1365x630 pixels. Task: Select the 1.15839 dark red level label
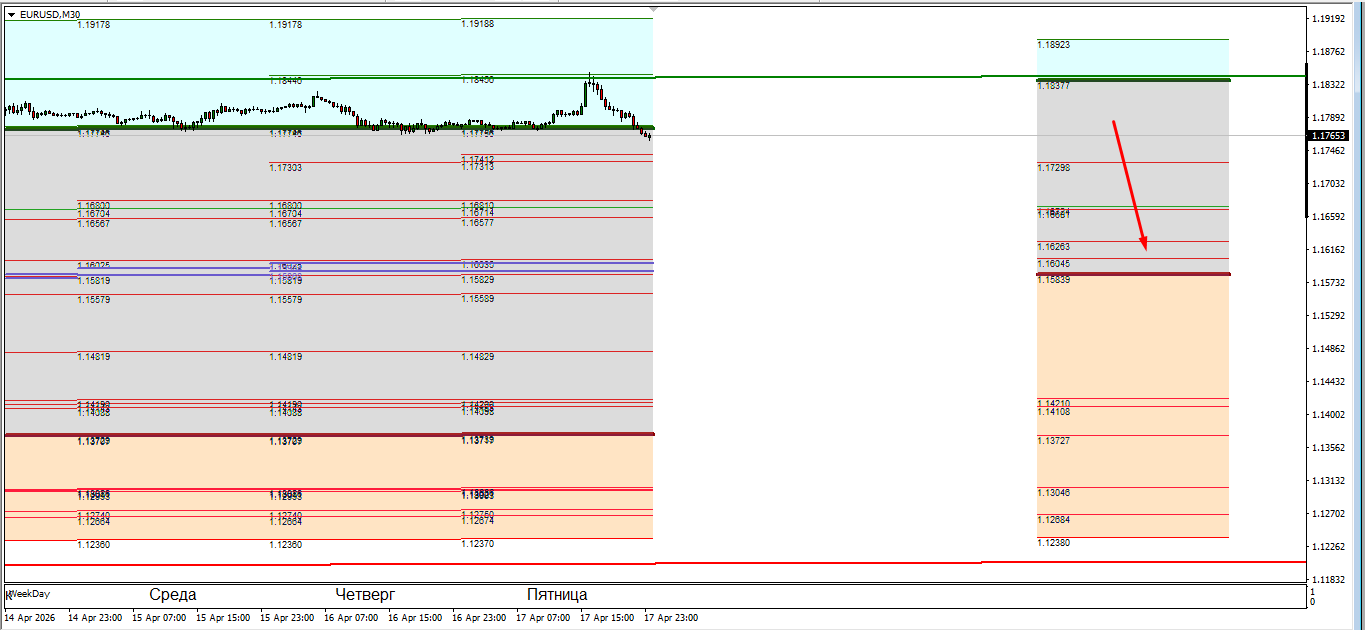pyautogui.click(x=1054, y=280)
